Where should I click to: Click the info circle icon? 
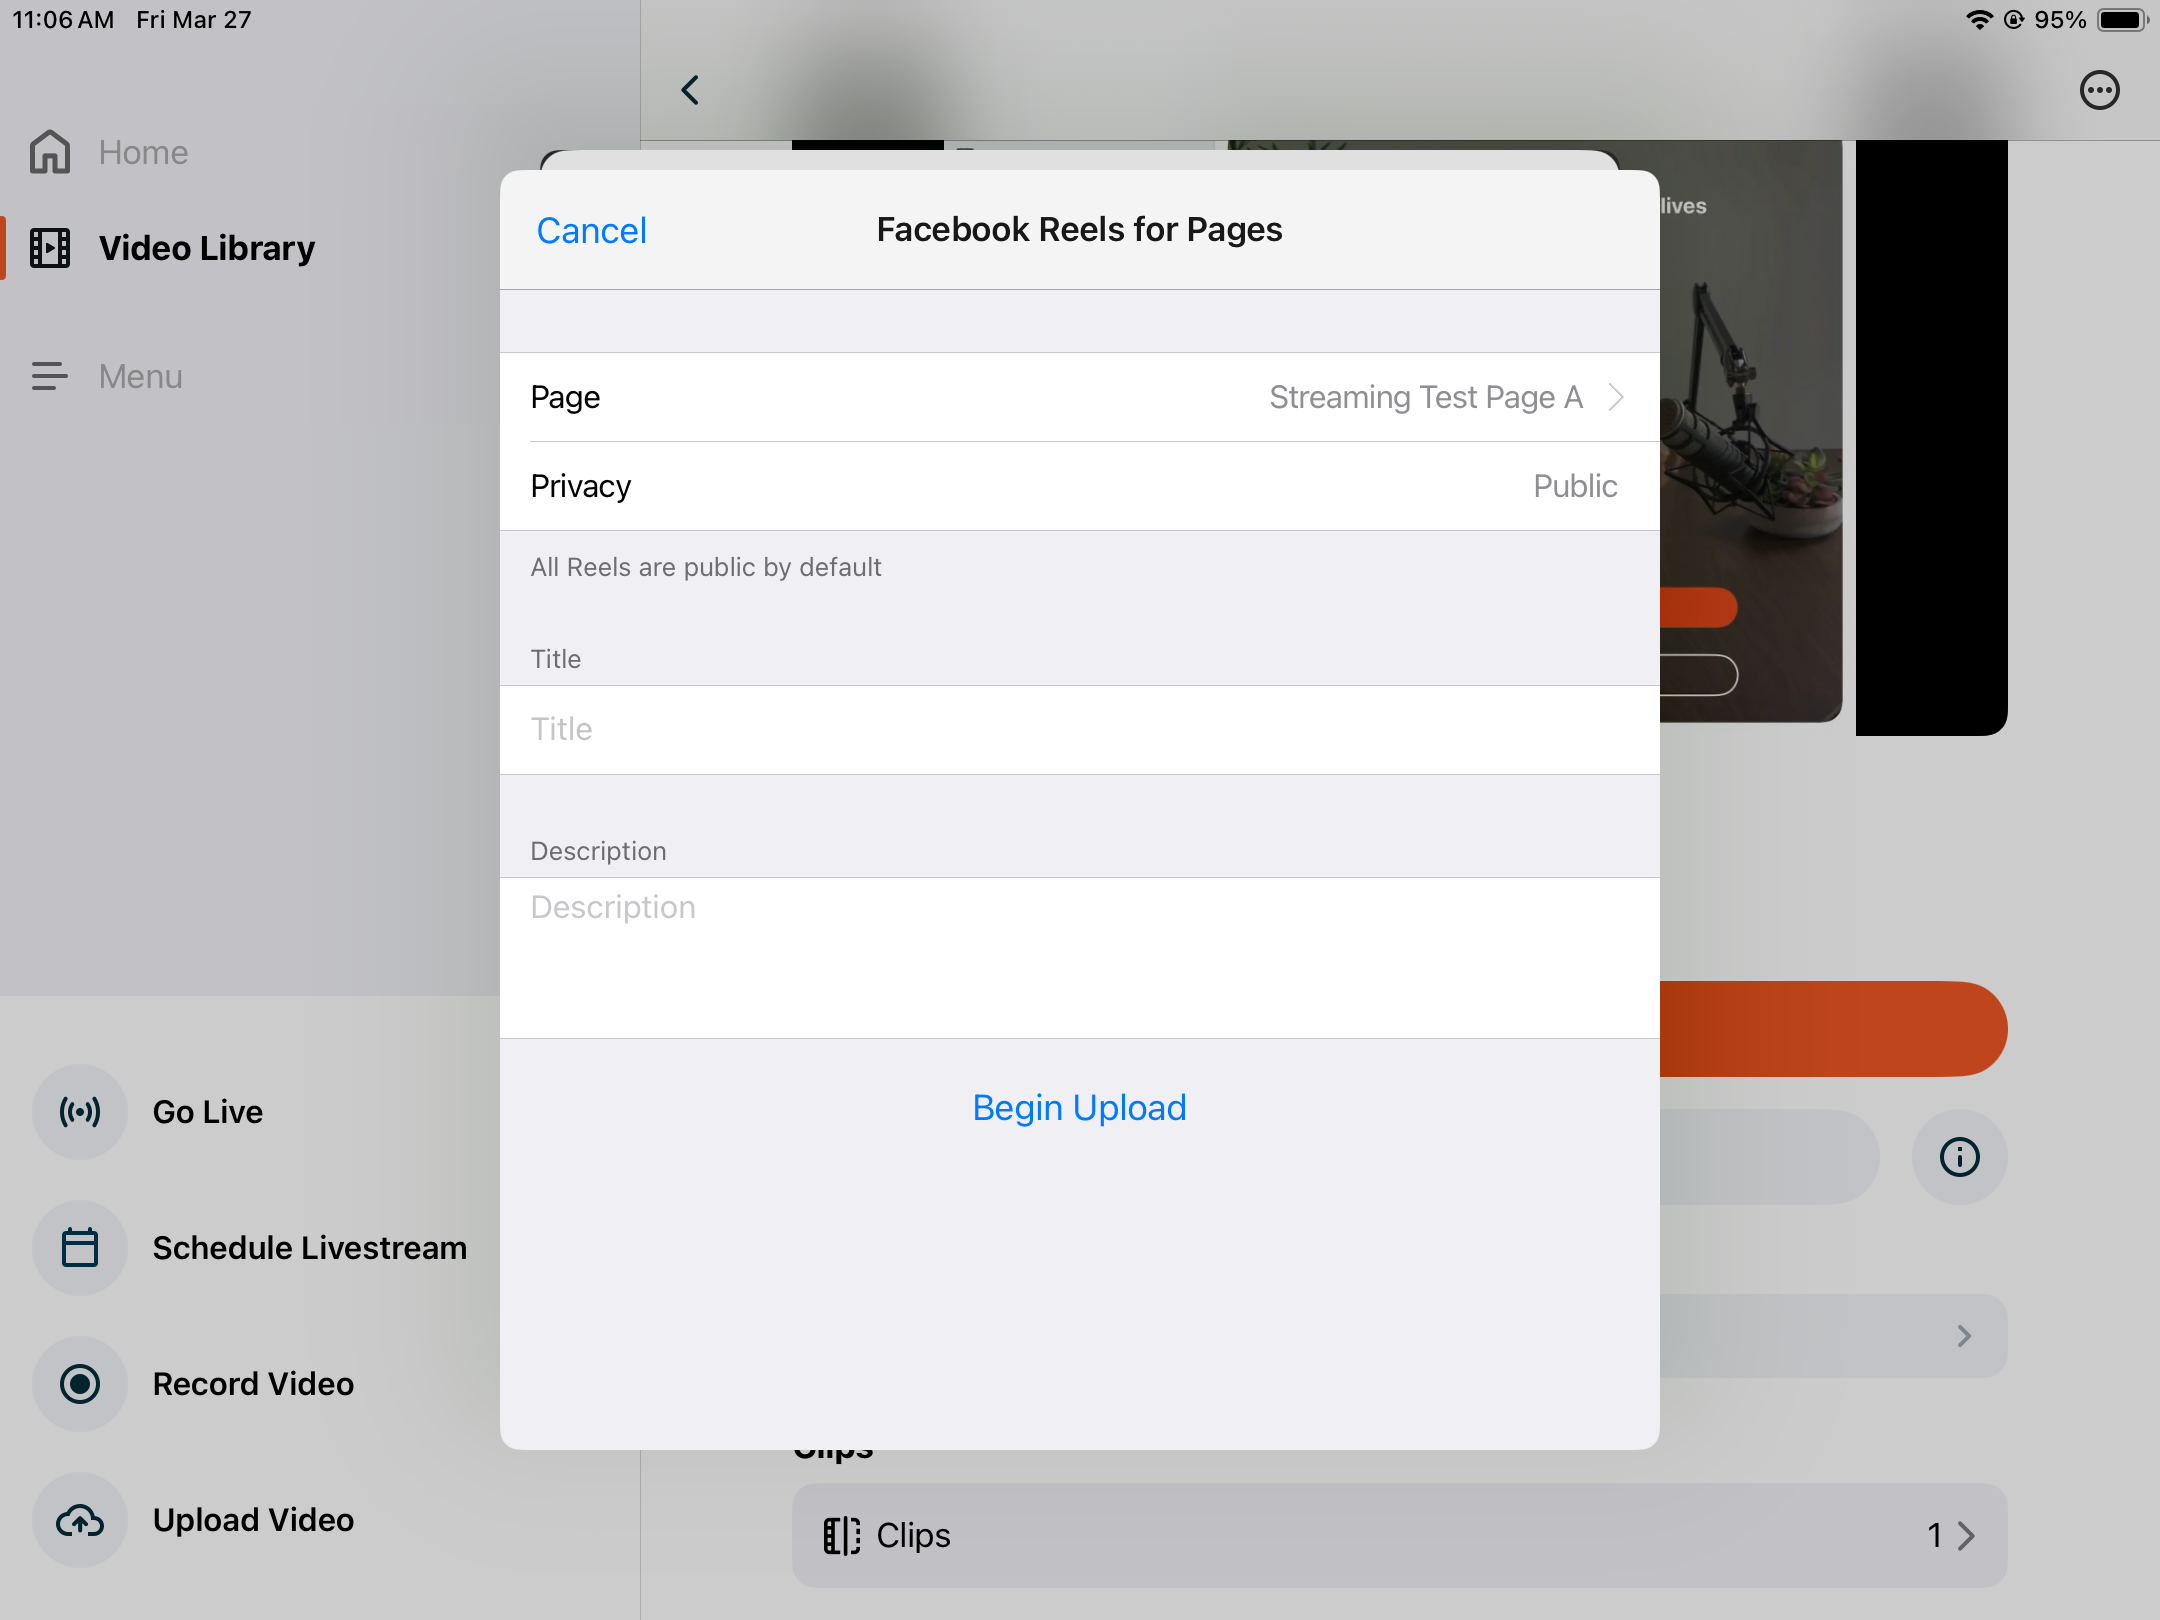(1959, 1157)
